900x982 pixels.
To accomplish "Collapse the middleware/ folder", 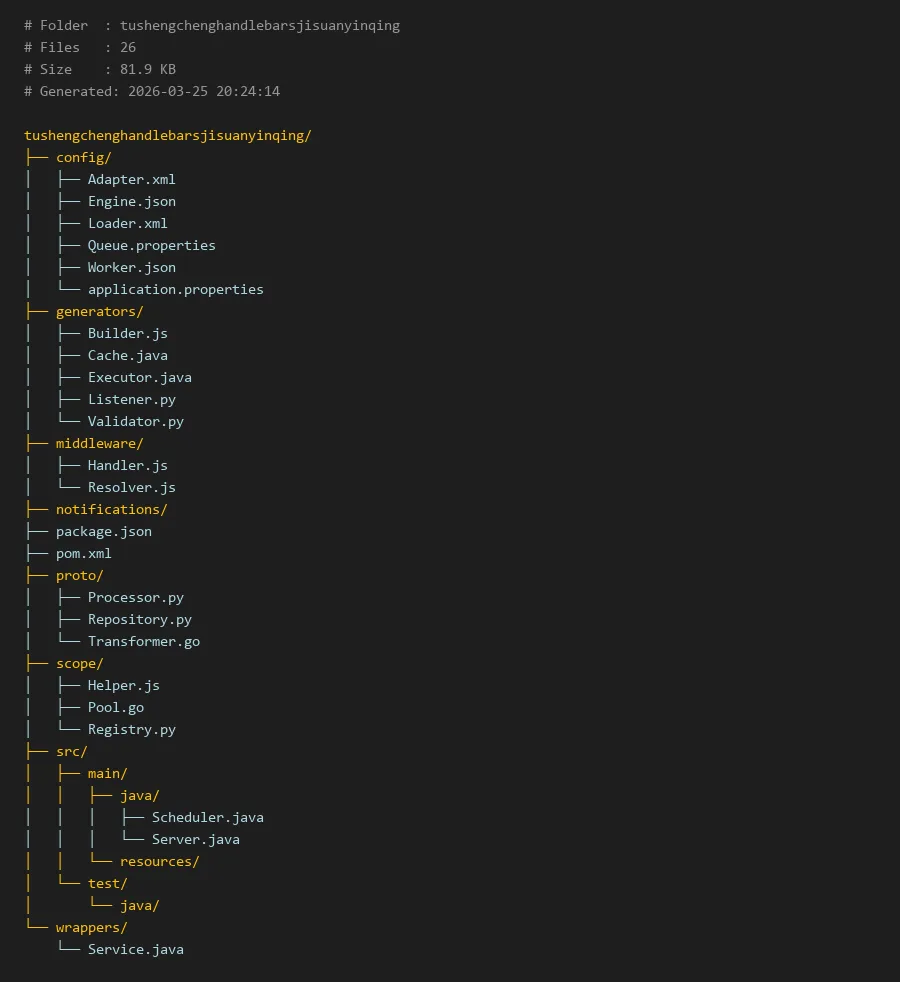I will click(x=99, y=443).
